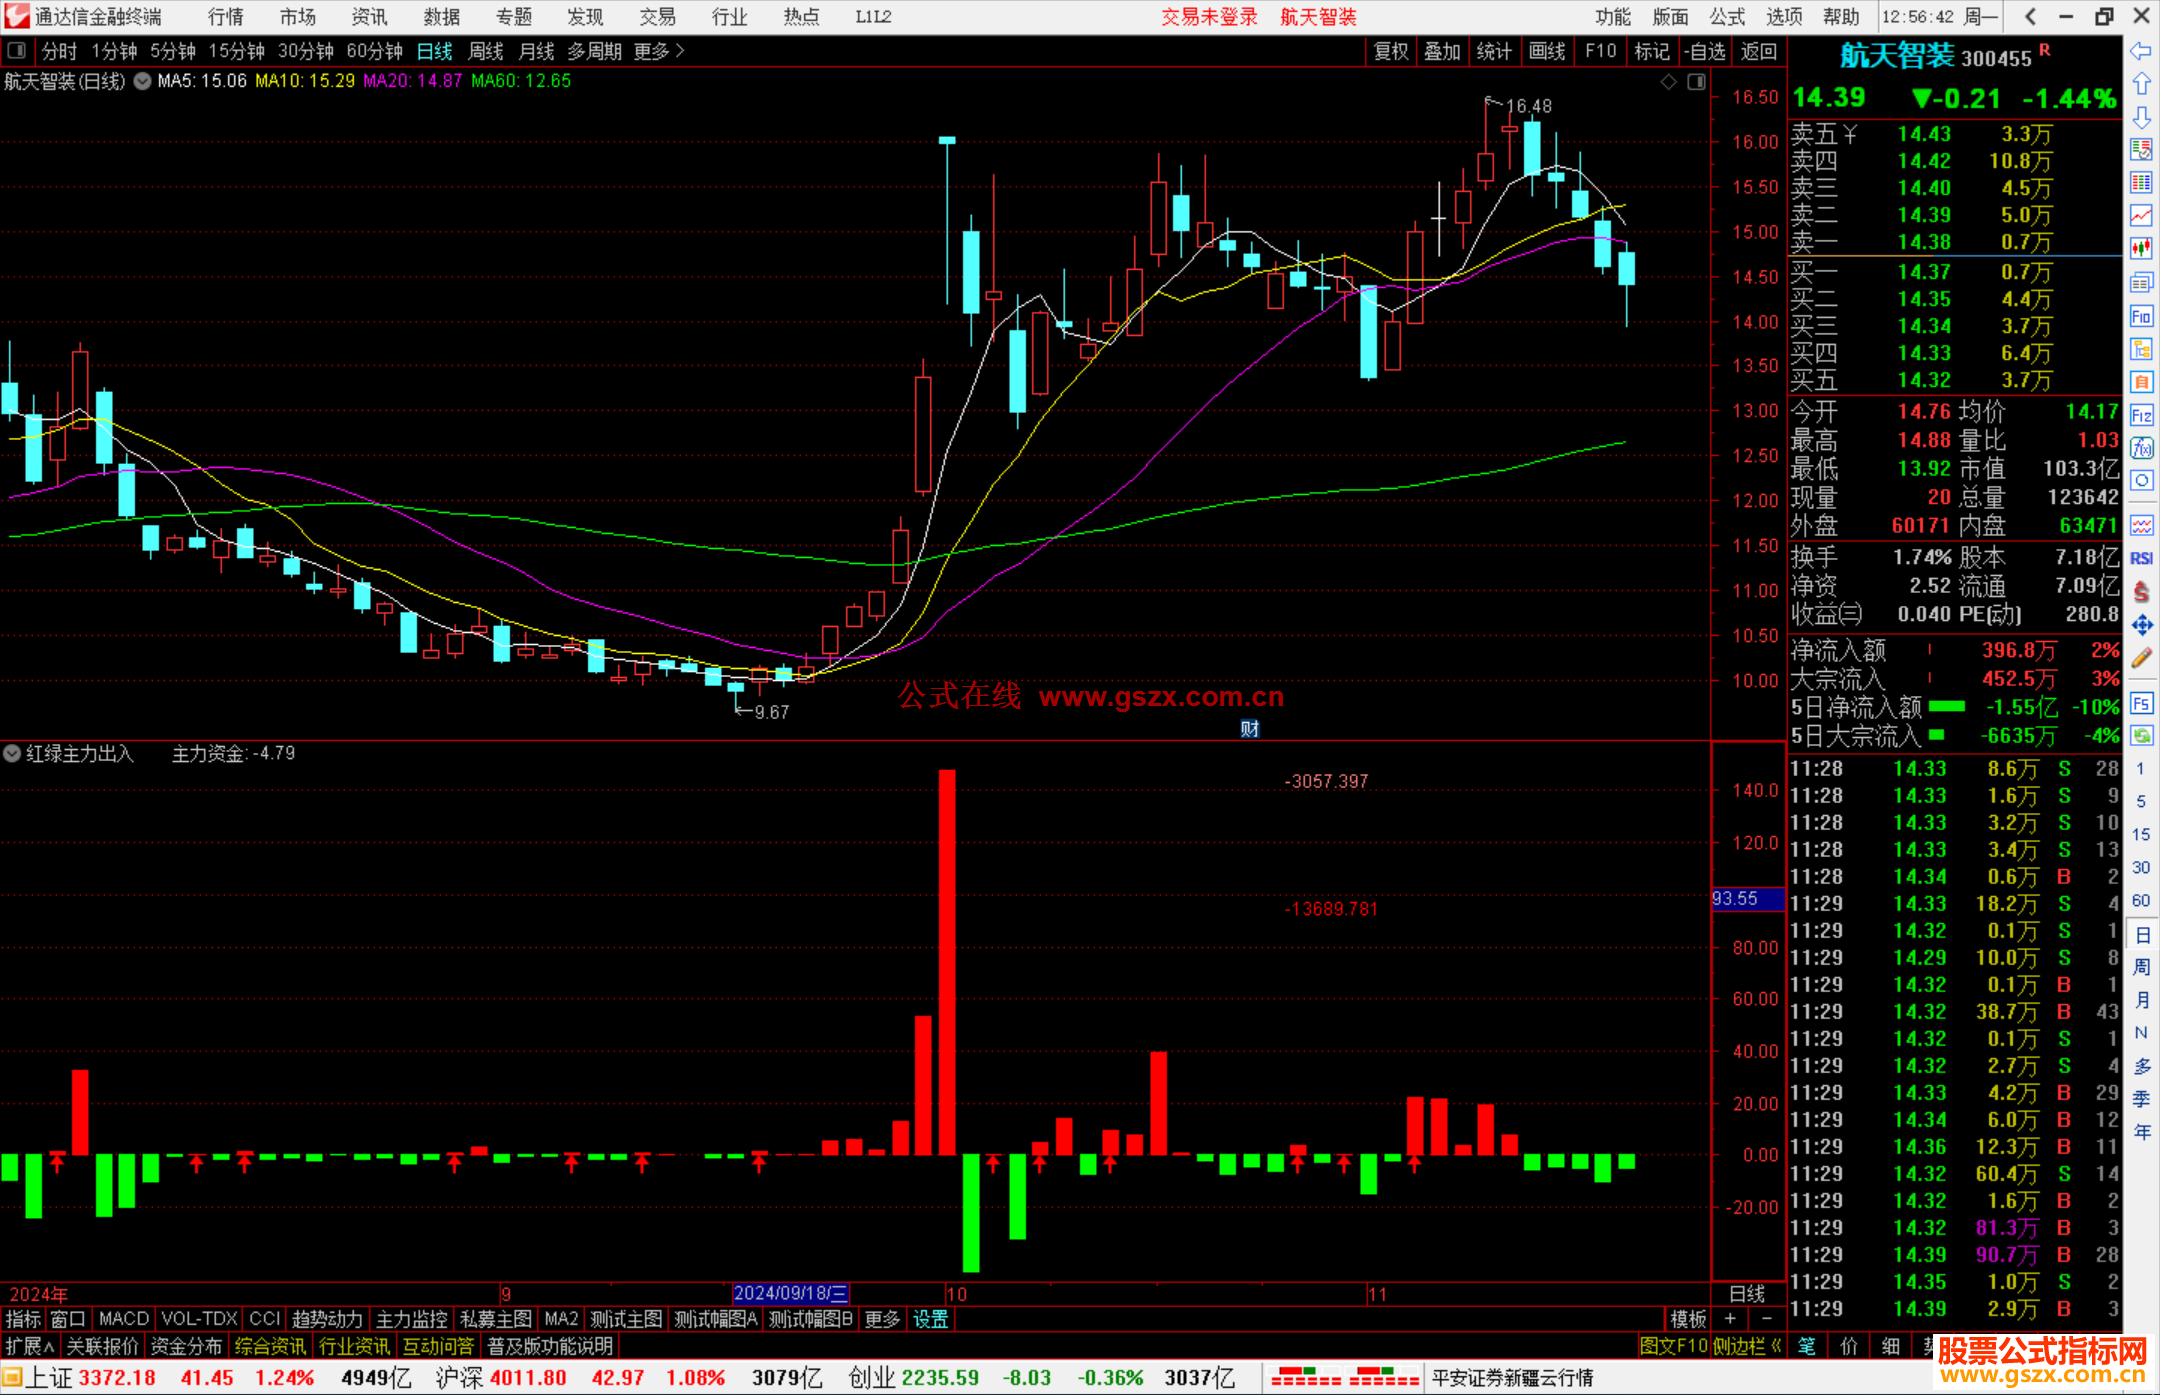Image resolution: width=2160 pixels, height=1395 pixels.
Task: Switch to 5-minute period in sidebar
Action: pyautogui.click(x=2140, y=802)
